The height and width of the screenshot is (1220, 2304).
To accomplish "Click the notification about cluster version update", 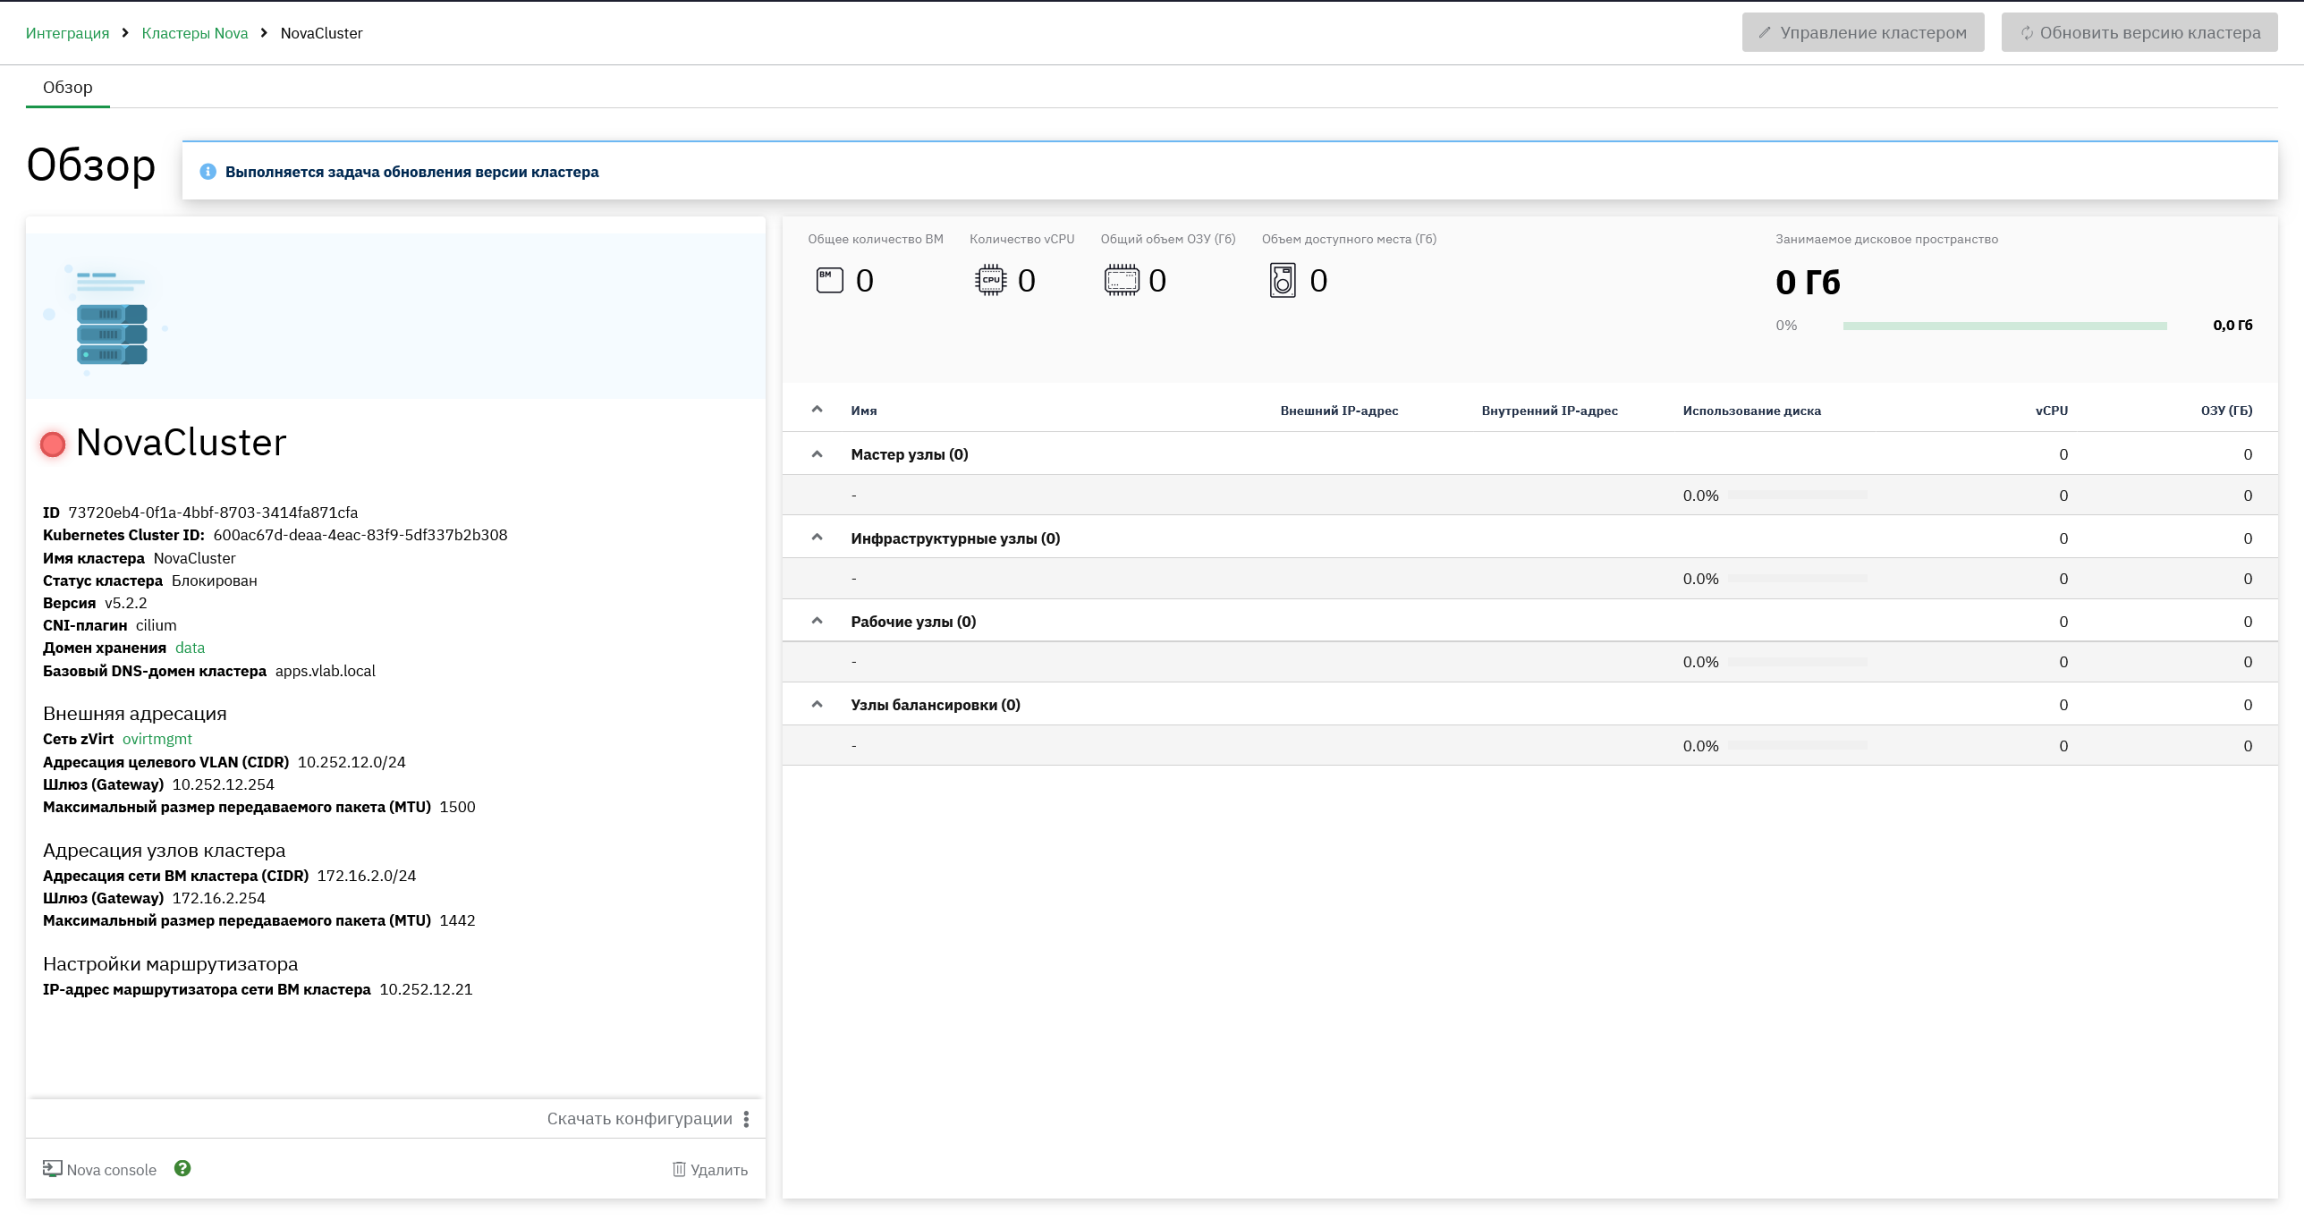I will (1230, 171).
